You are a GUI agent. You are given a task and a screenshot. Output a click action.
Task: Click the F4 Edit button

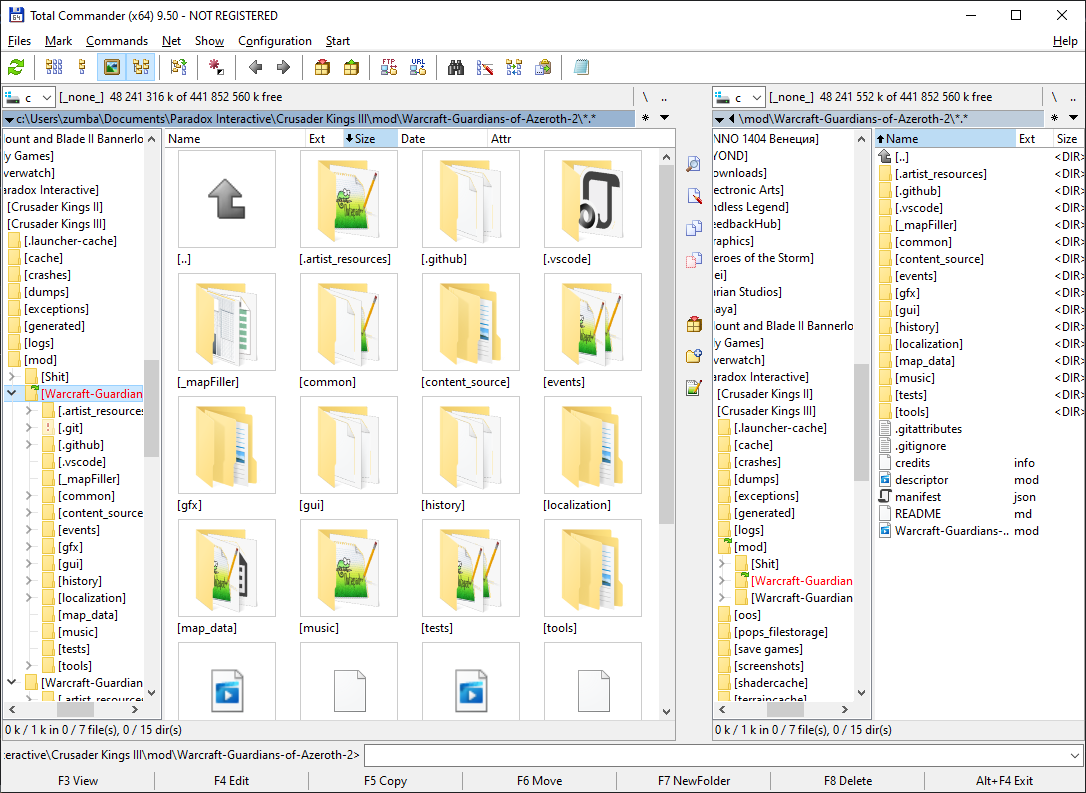point(231,781)
